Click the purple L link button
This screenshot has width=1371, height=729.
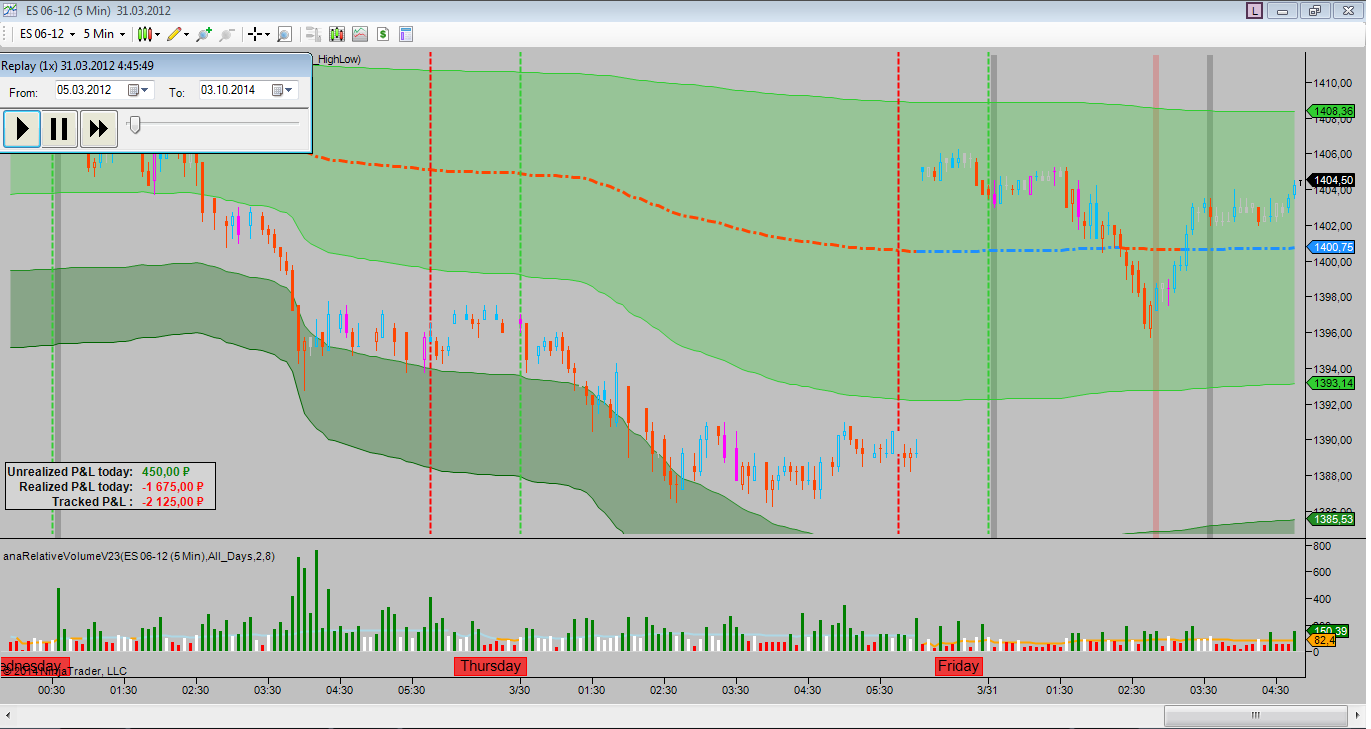(1254, 10)
